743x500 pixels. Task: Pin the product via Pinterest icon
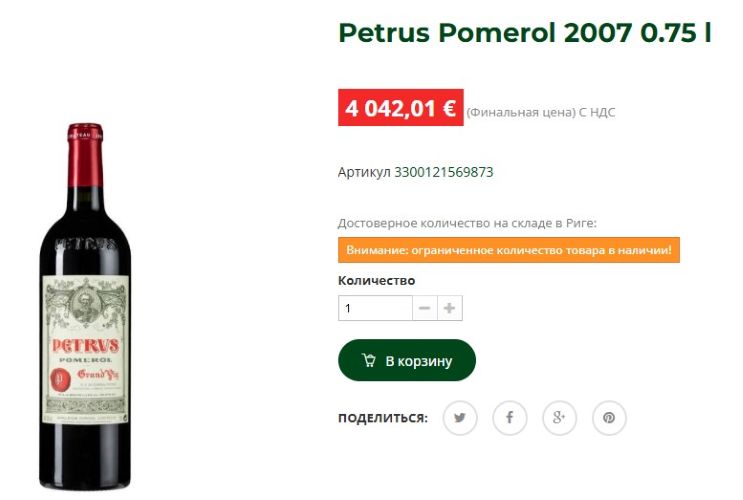coord(609,418)
